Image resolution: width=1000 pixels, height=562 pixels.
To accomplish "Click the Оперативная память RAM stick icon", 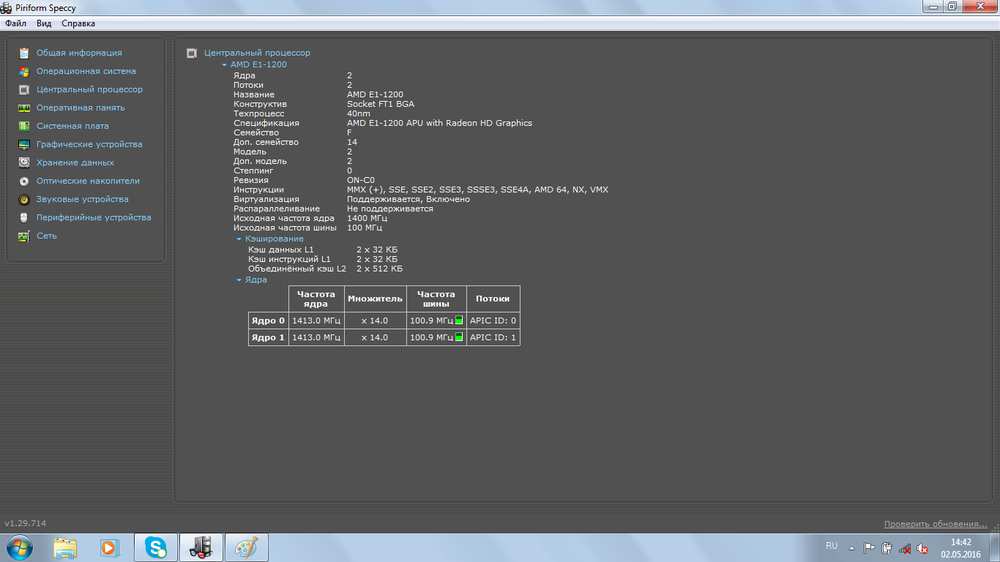I will point(24,108).
